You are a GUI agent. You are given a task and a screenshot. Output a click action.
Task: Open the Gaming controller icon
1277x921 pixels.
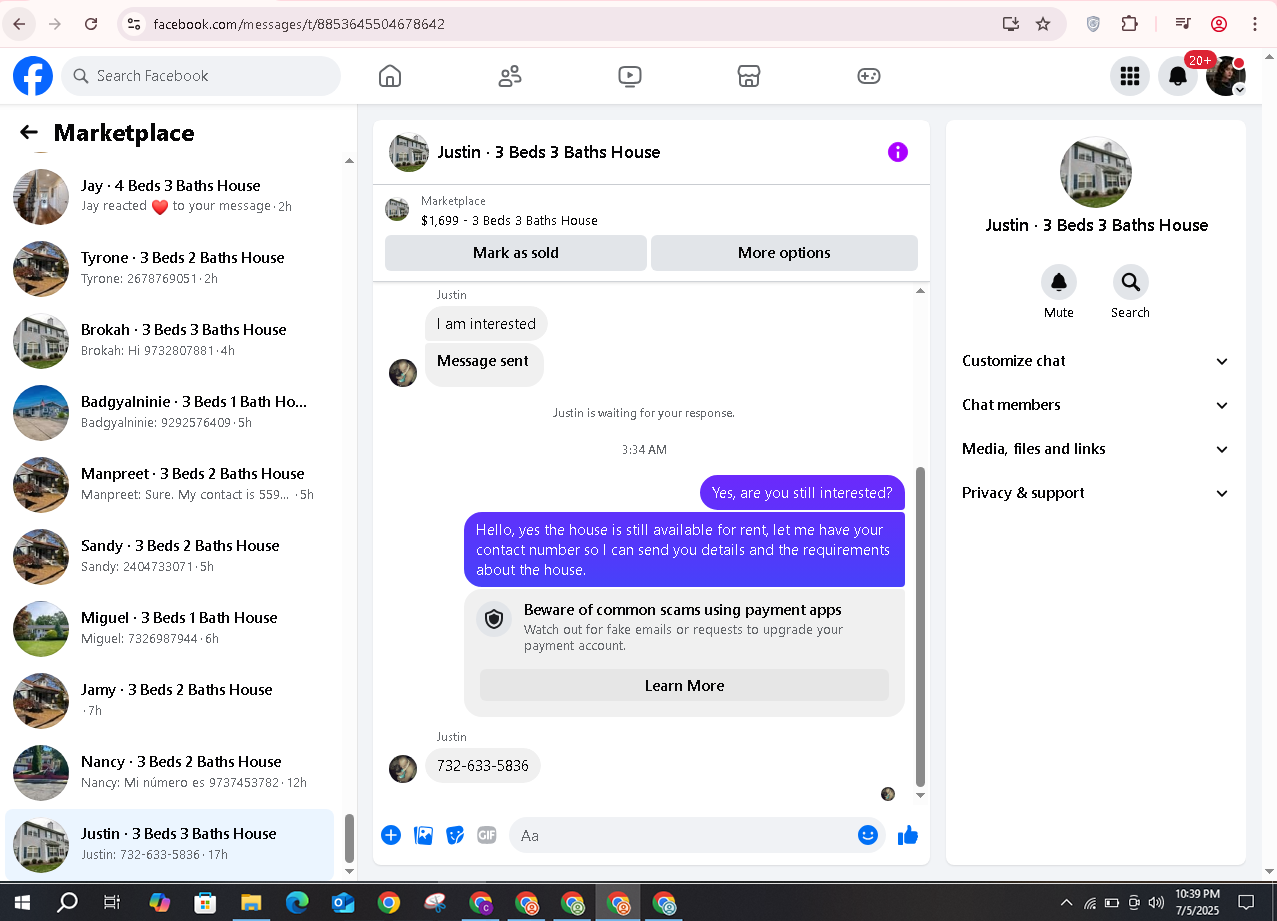pyautogui.click(x=869, y=76)
